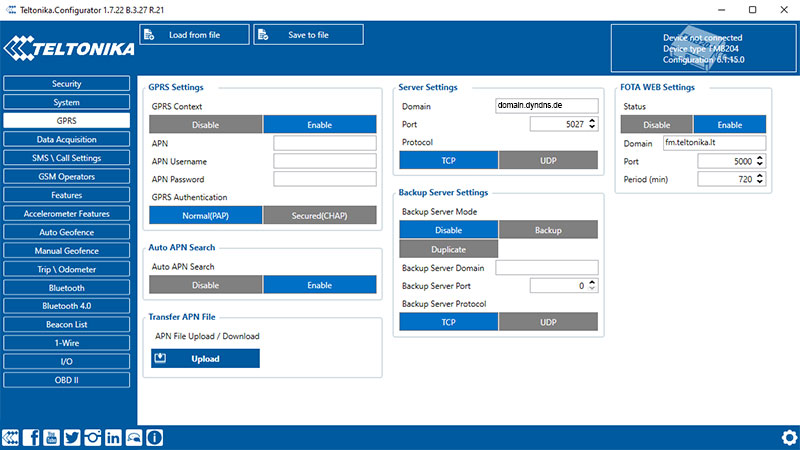
Task: Click the APN Username input field
Action: (324, 161)
